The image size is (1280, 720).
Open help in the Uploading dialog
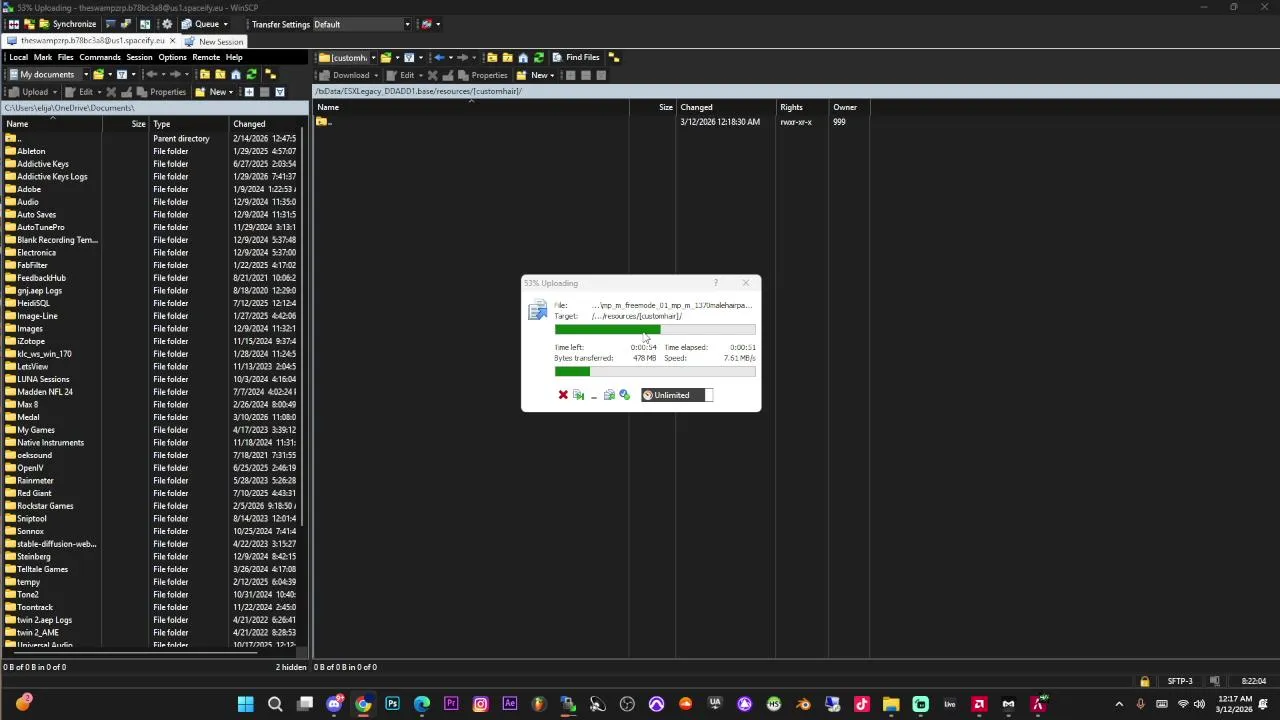click(x=715, y=283)
